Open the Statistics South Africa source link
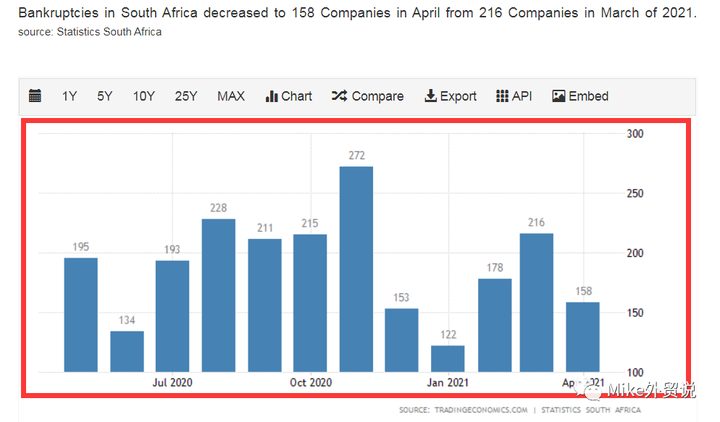The height and width of the screenshot is (422, 720). [109, 32]
